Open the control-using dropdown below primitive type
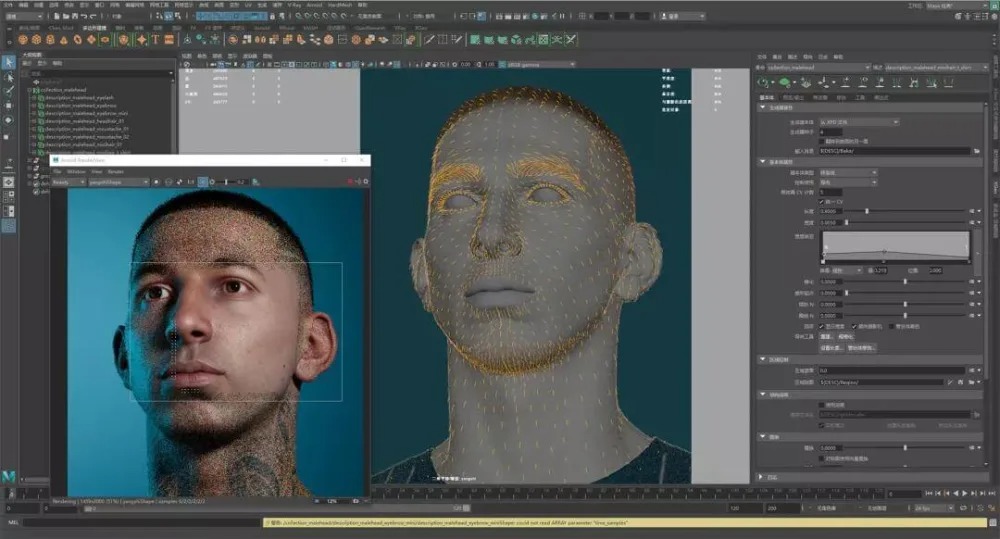This screenshot has width=1000, height=539. pyautogui.click(x=848, y=182)
